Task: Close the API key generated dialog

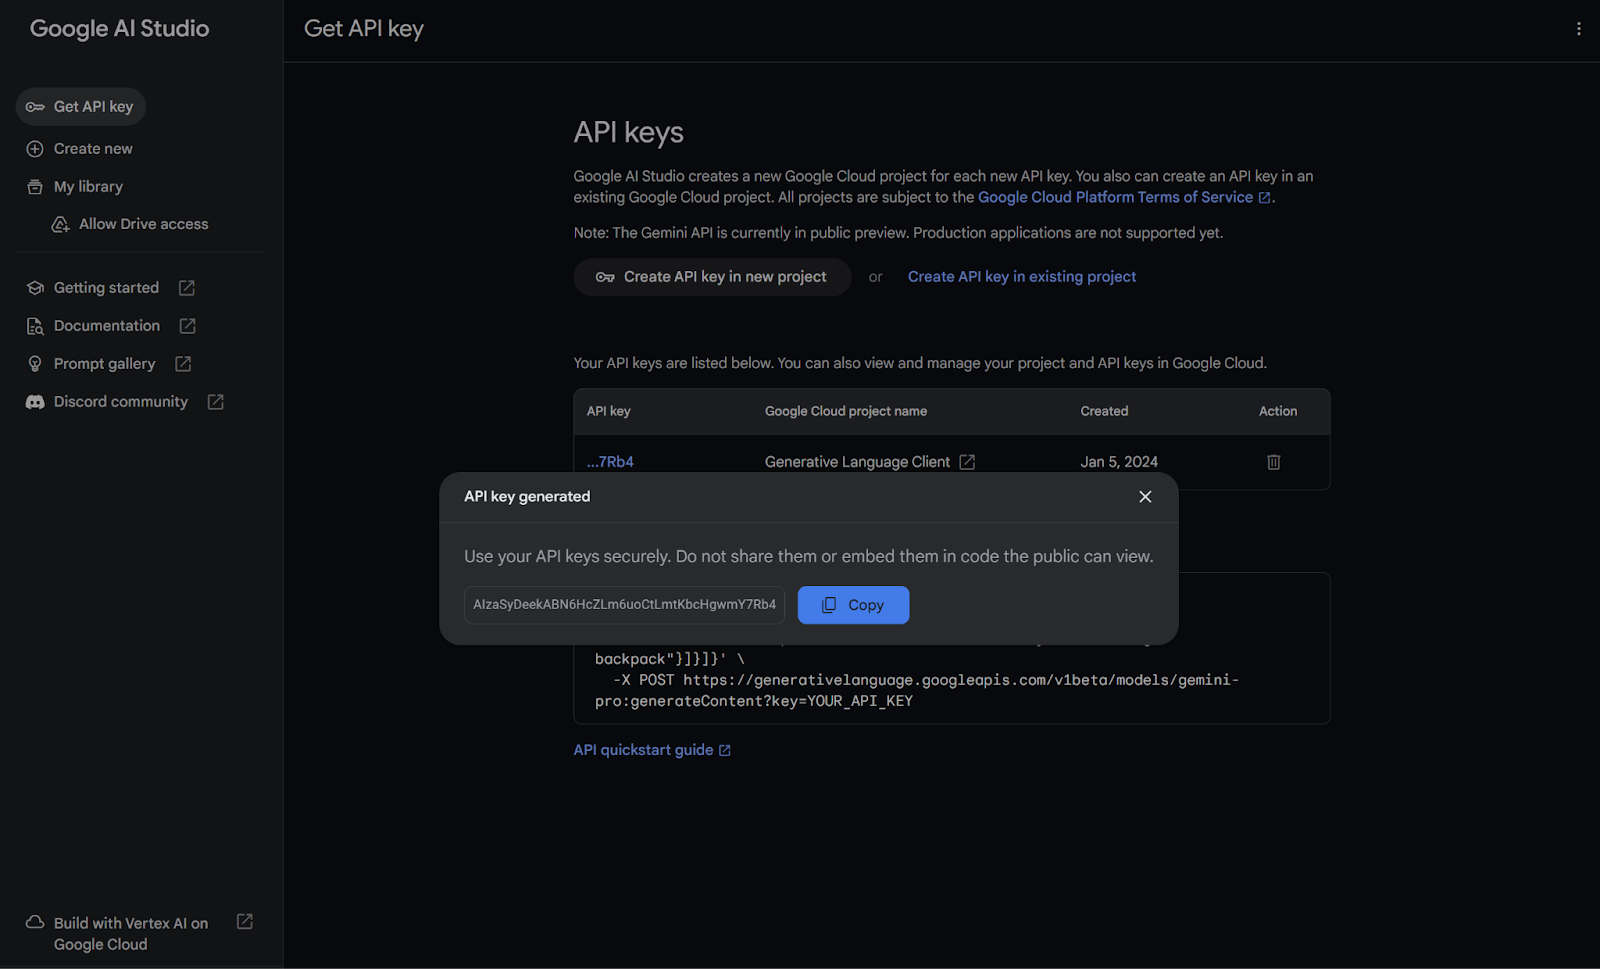Action: tap(1146, 497)
